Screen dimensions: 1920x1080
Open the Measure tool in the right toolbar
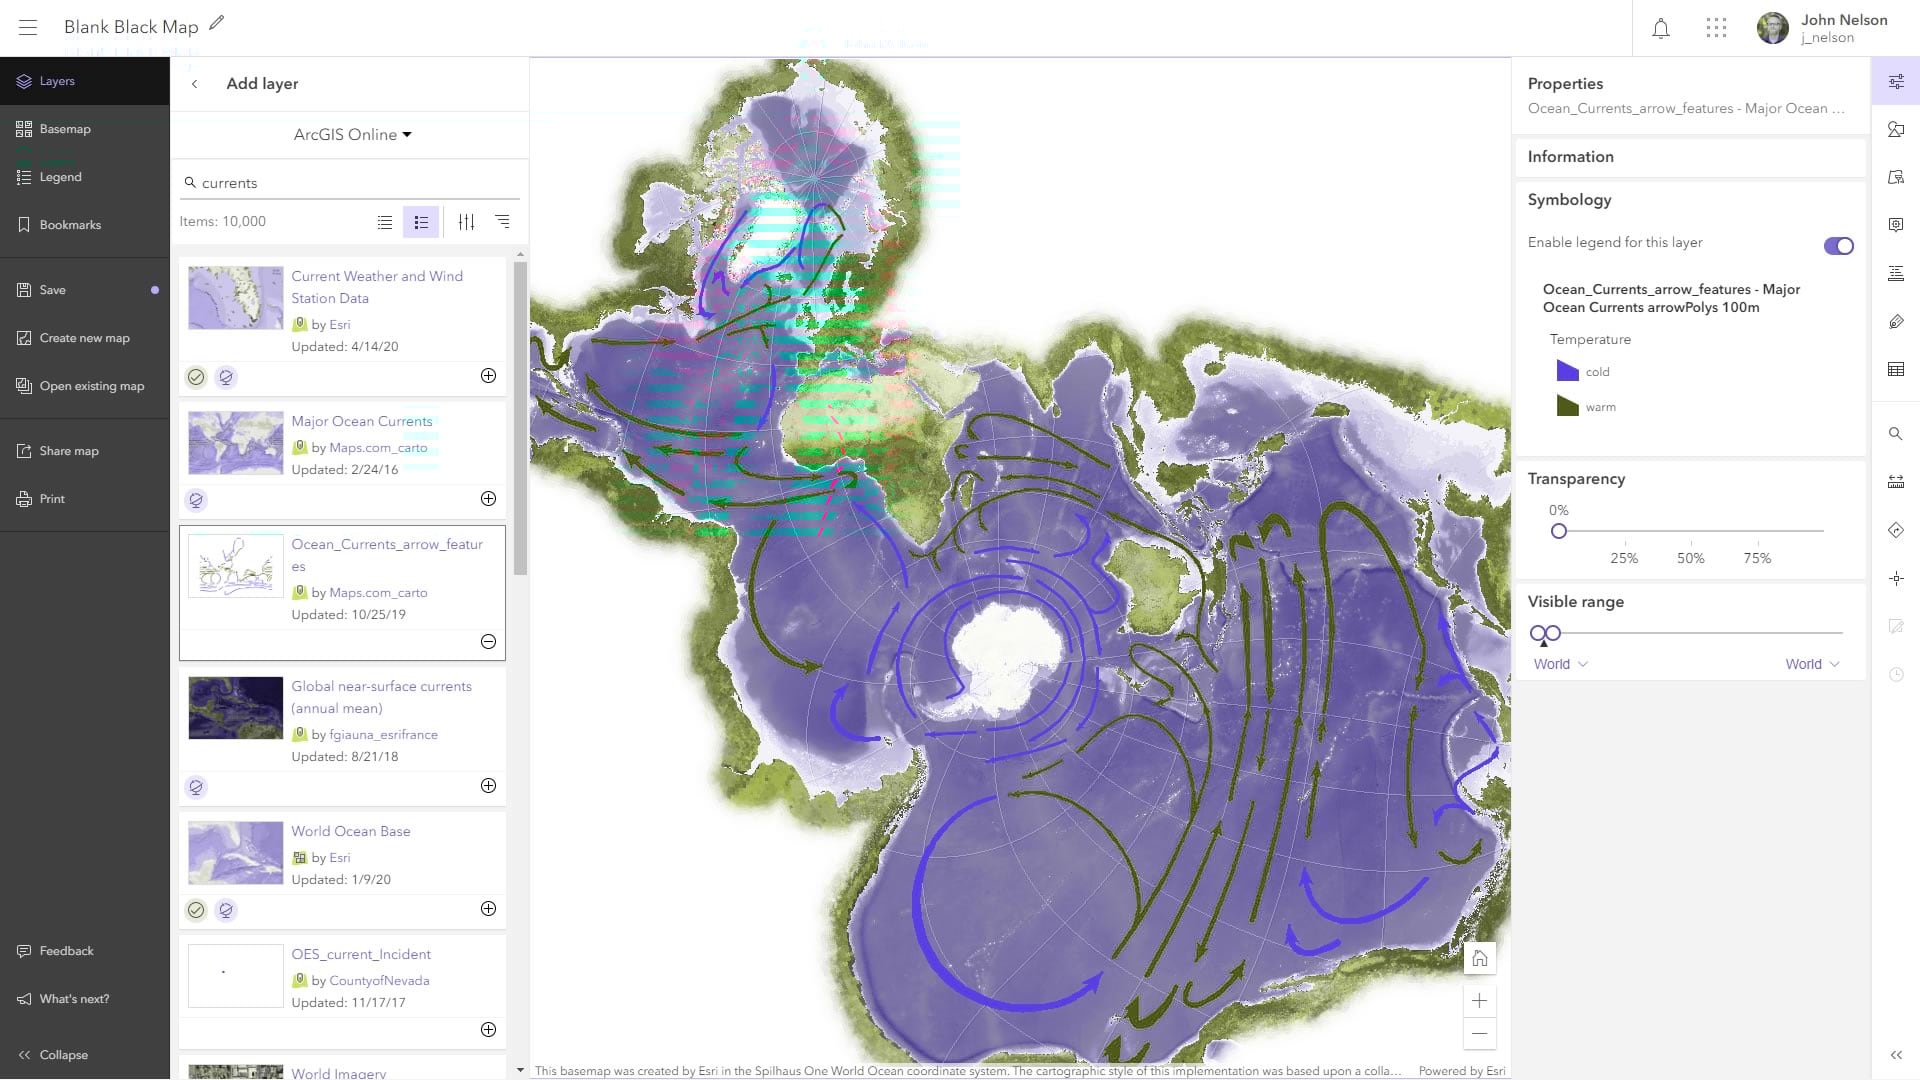[1896, 482]
